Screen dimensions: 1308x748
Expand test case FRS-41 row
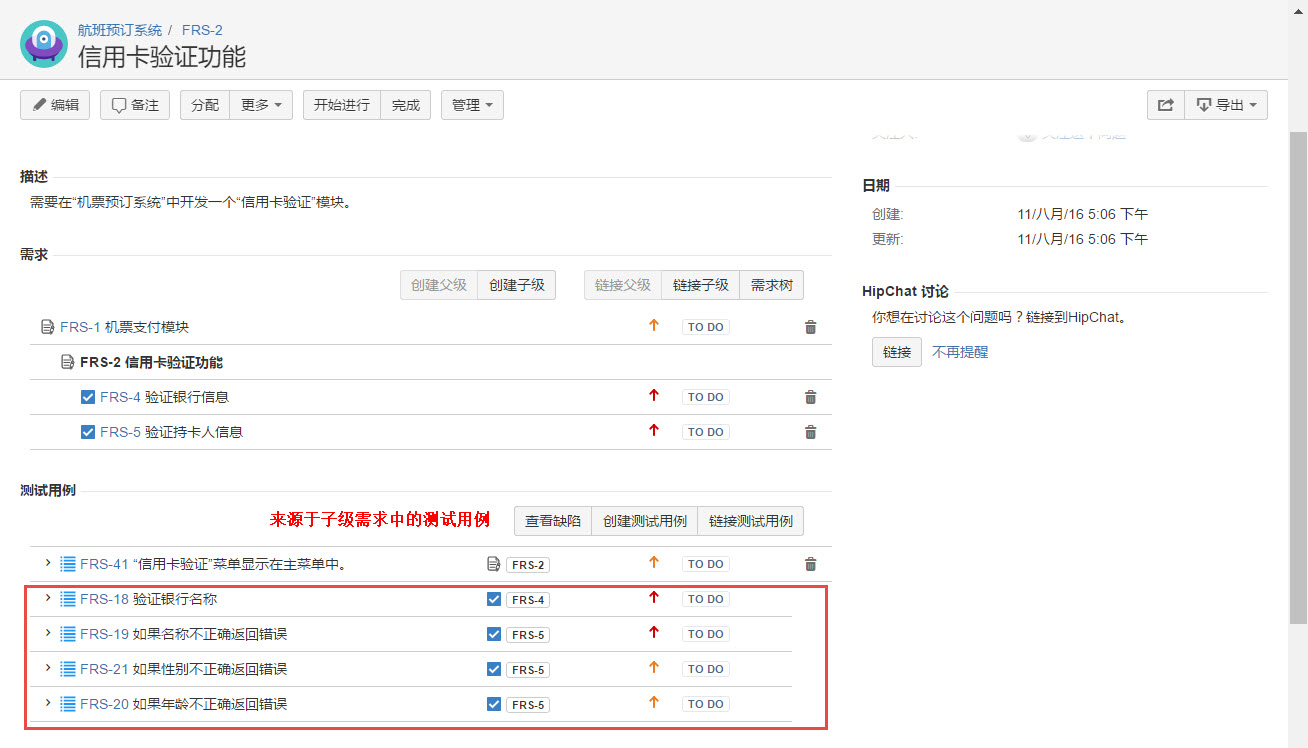coord(47,563)
